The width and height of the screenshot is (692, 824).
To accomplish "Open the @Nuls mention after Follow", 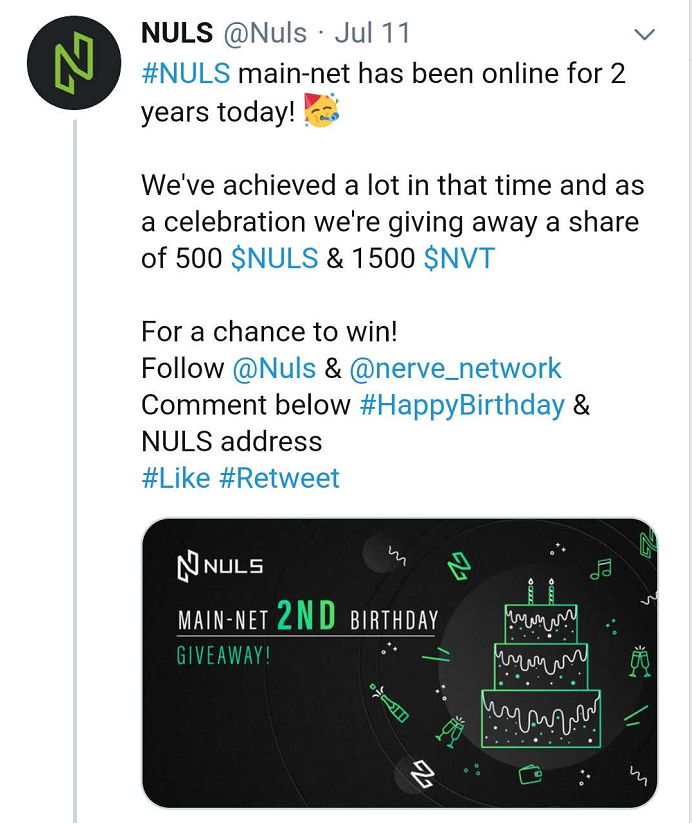I will (274, 368).
